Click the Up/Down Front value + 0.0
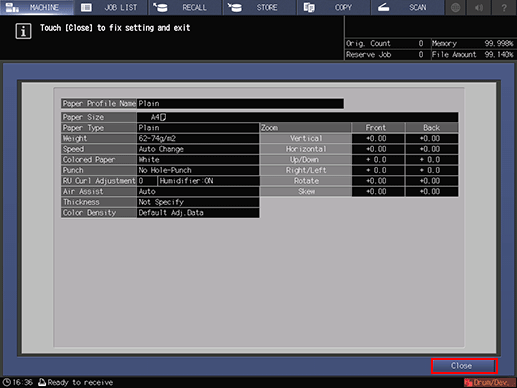Image resolution: width=517 pixels, height=388 pixels. [x=378, y=160]
